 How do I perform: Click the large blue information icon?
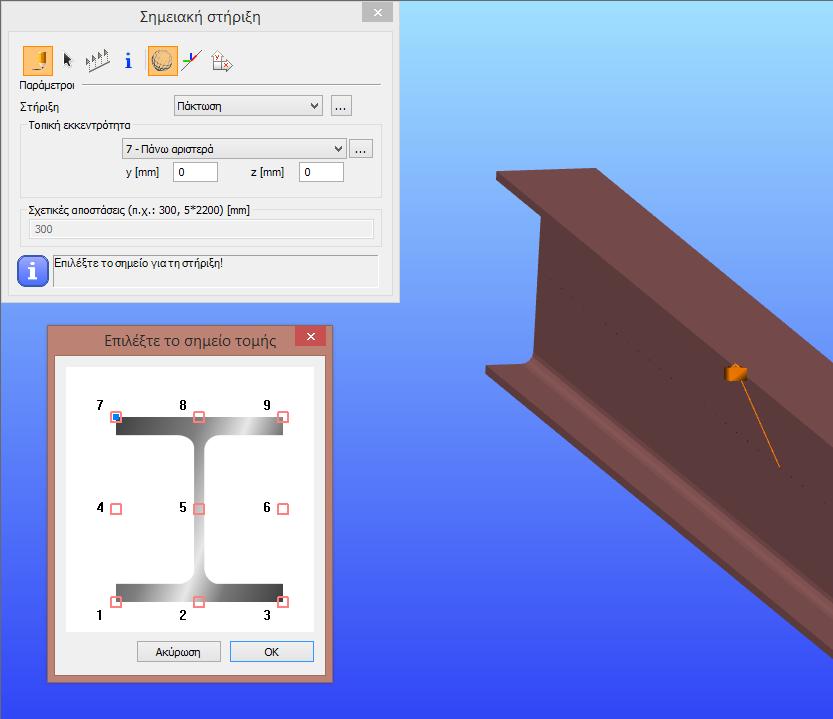[33, 271]
